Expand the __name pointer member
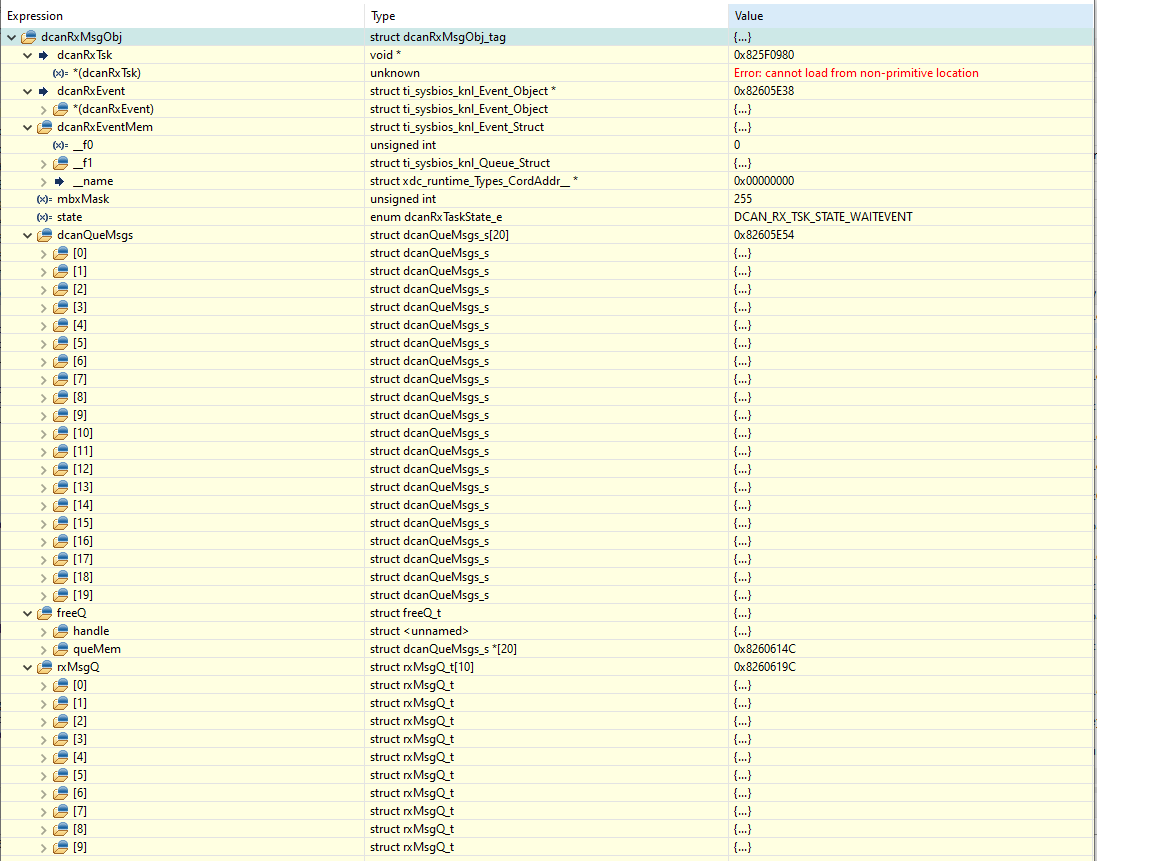Viewport: 1152px width, 861px height. pos(43,181)
